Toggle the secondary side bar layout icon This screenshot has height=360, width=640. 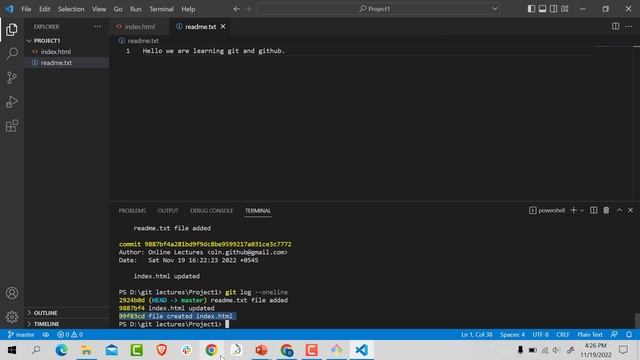pos(553,9)
